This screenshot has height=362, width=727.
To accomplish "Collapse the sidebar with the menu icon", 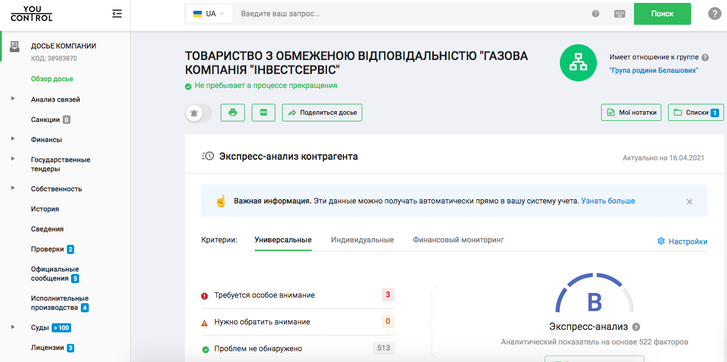I will pyautogui.click(x=117, y=14).
